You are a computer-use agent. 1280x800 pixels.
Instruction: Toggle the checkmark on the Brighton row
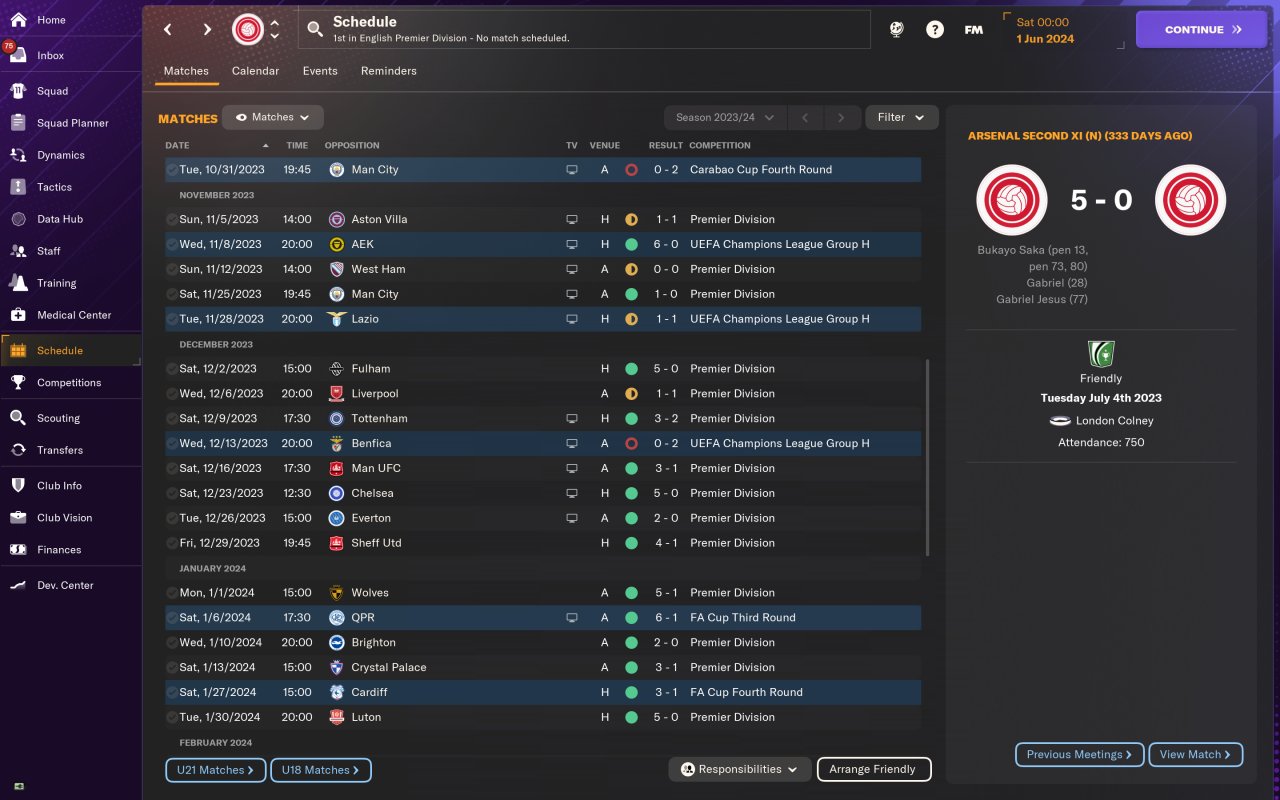[172, 643]
